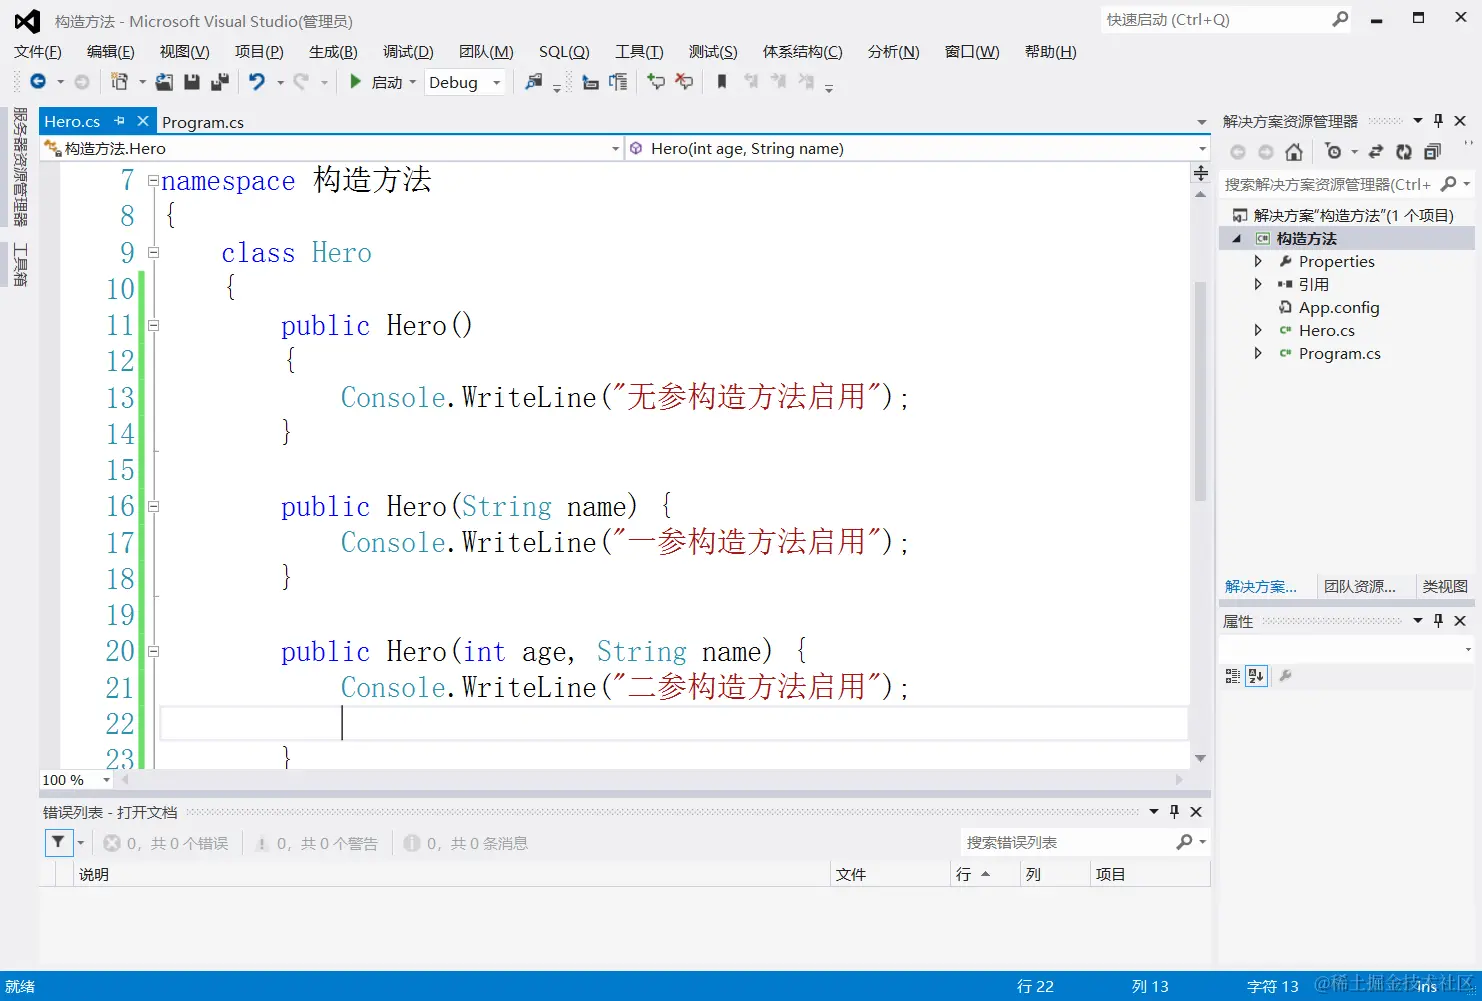Collapse the Hero() constructor on line 11
Image resolution: width=1482 pixels, height=1001 pixels.
153,325
